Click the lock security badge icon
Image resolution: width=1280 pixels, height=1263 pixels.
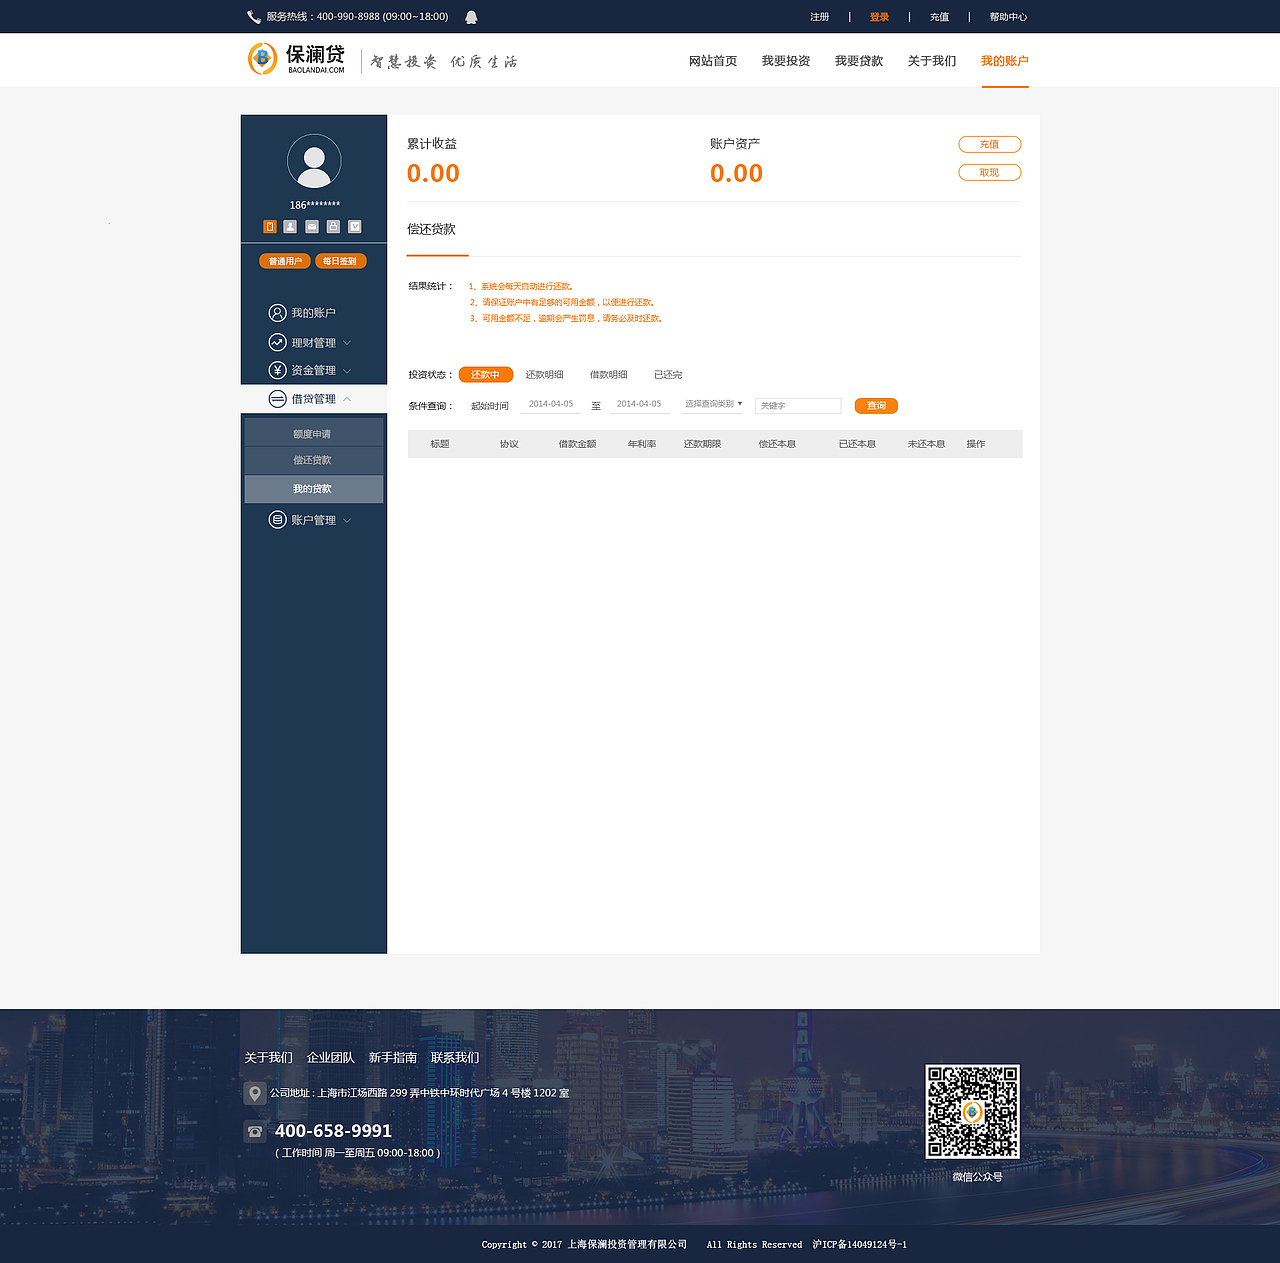coord(333,227)
